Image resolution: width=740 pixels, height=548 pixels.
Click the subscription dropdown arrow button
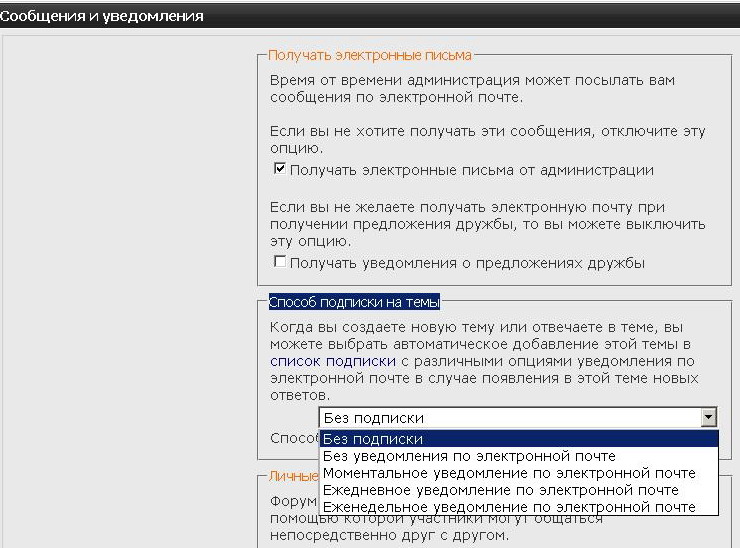pos(709,418)
